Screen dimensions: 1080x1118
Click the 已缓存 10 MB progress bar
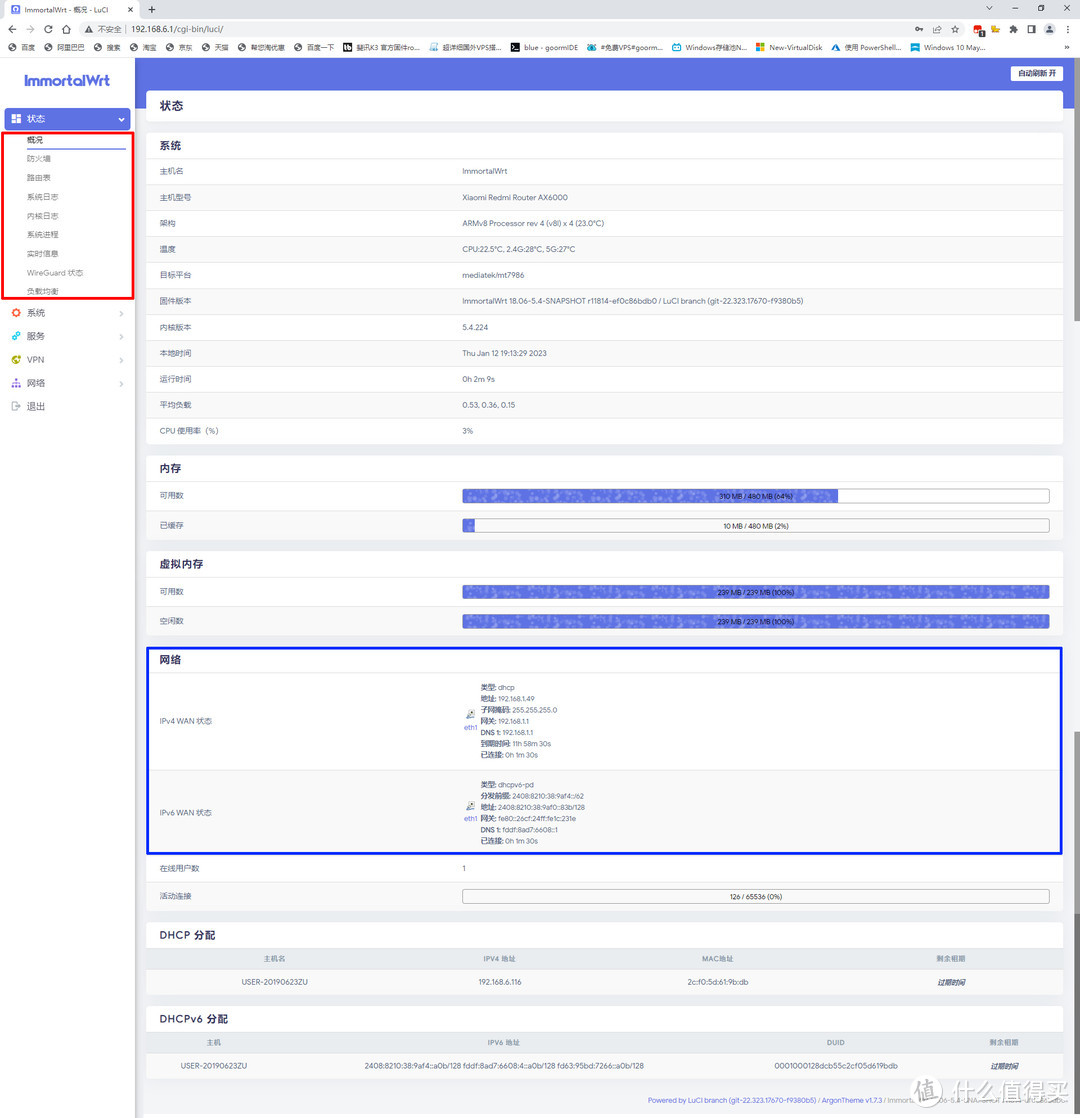[x=756, y=526]
